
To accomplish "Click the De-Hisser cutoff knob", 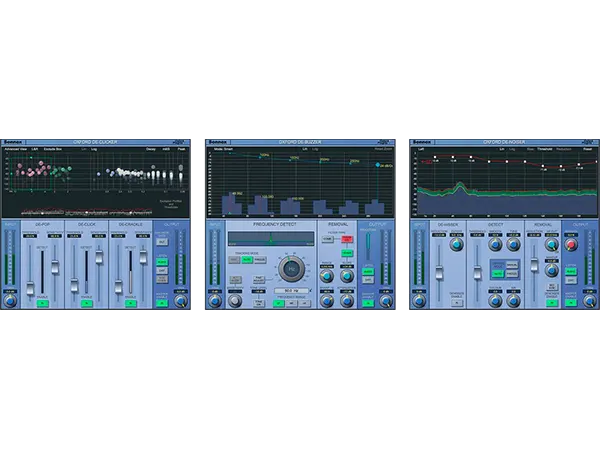I will pyautogui.click(x=456, y=244).
